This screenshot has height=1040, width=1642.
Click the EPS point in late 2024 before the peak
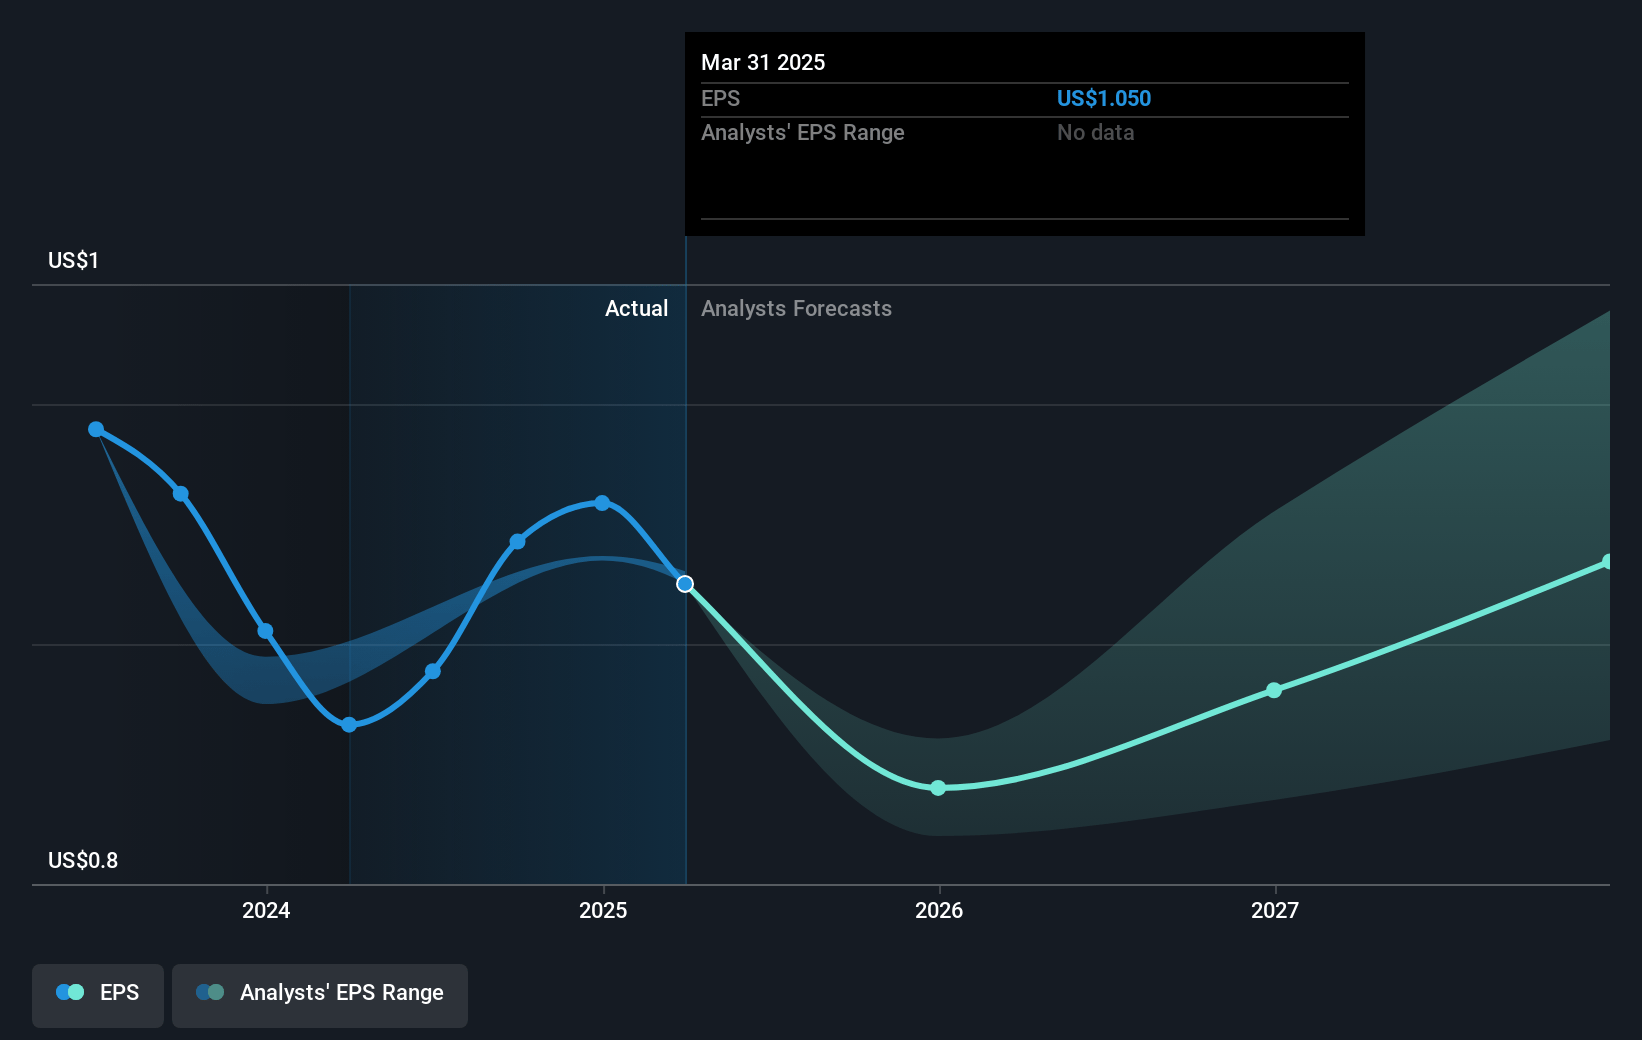(518, 542)
